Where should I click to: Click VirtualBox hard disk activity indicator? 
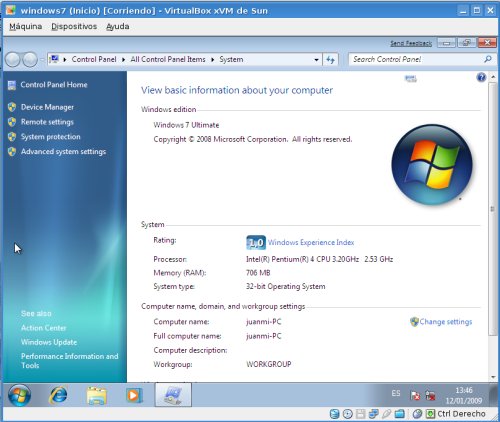pyautogui.click(x=334, y=414)
